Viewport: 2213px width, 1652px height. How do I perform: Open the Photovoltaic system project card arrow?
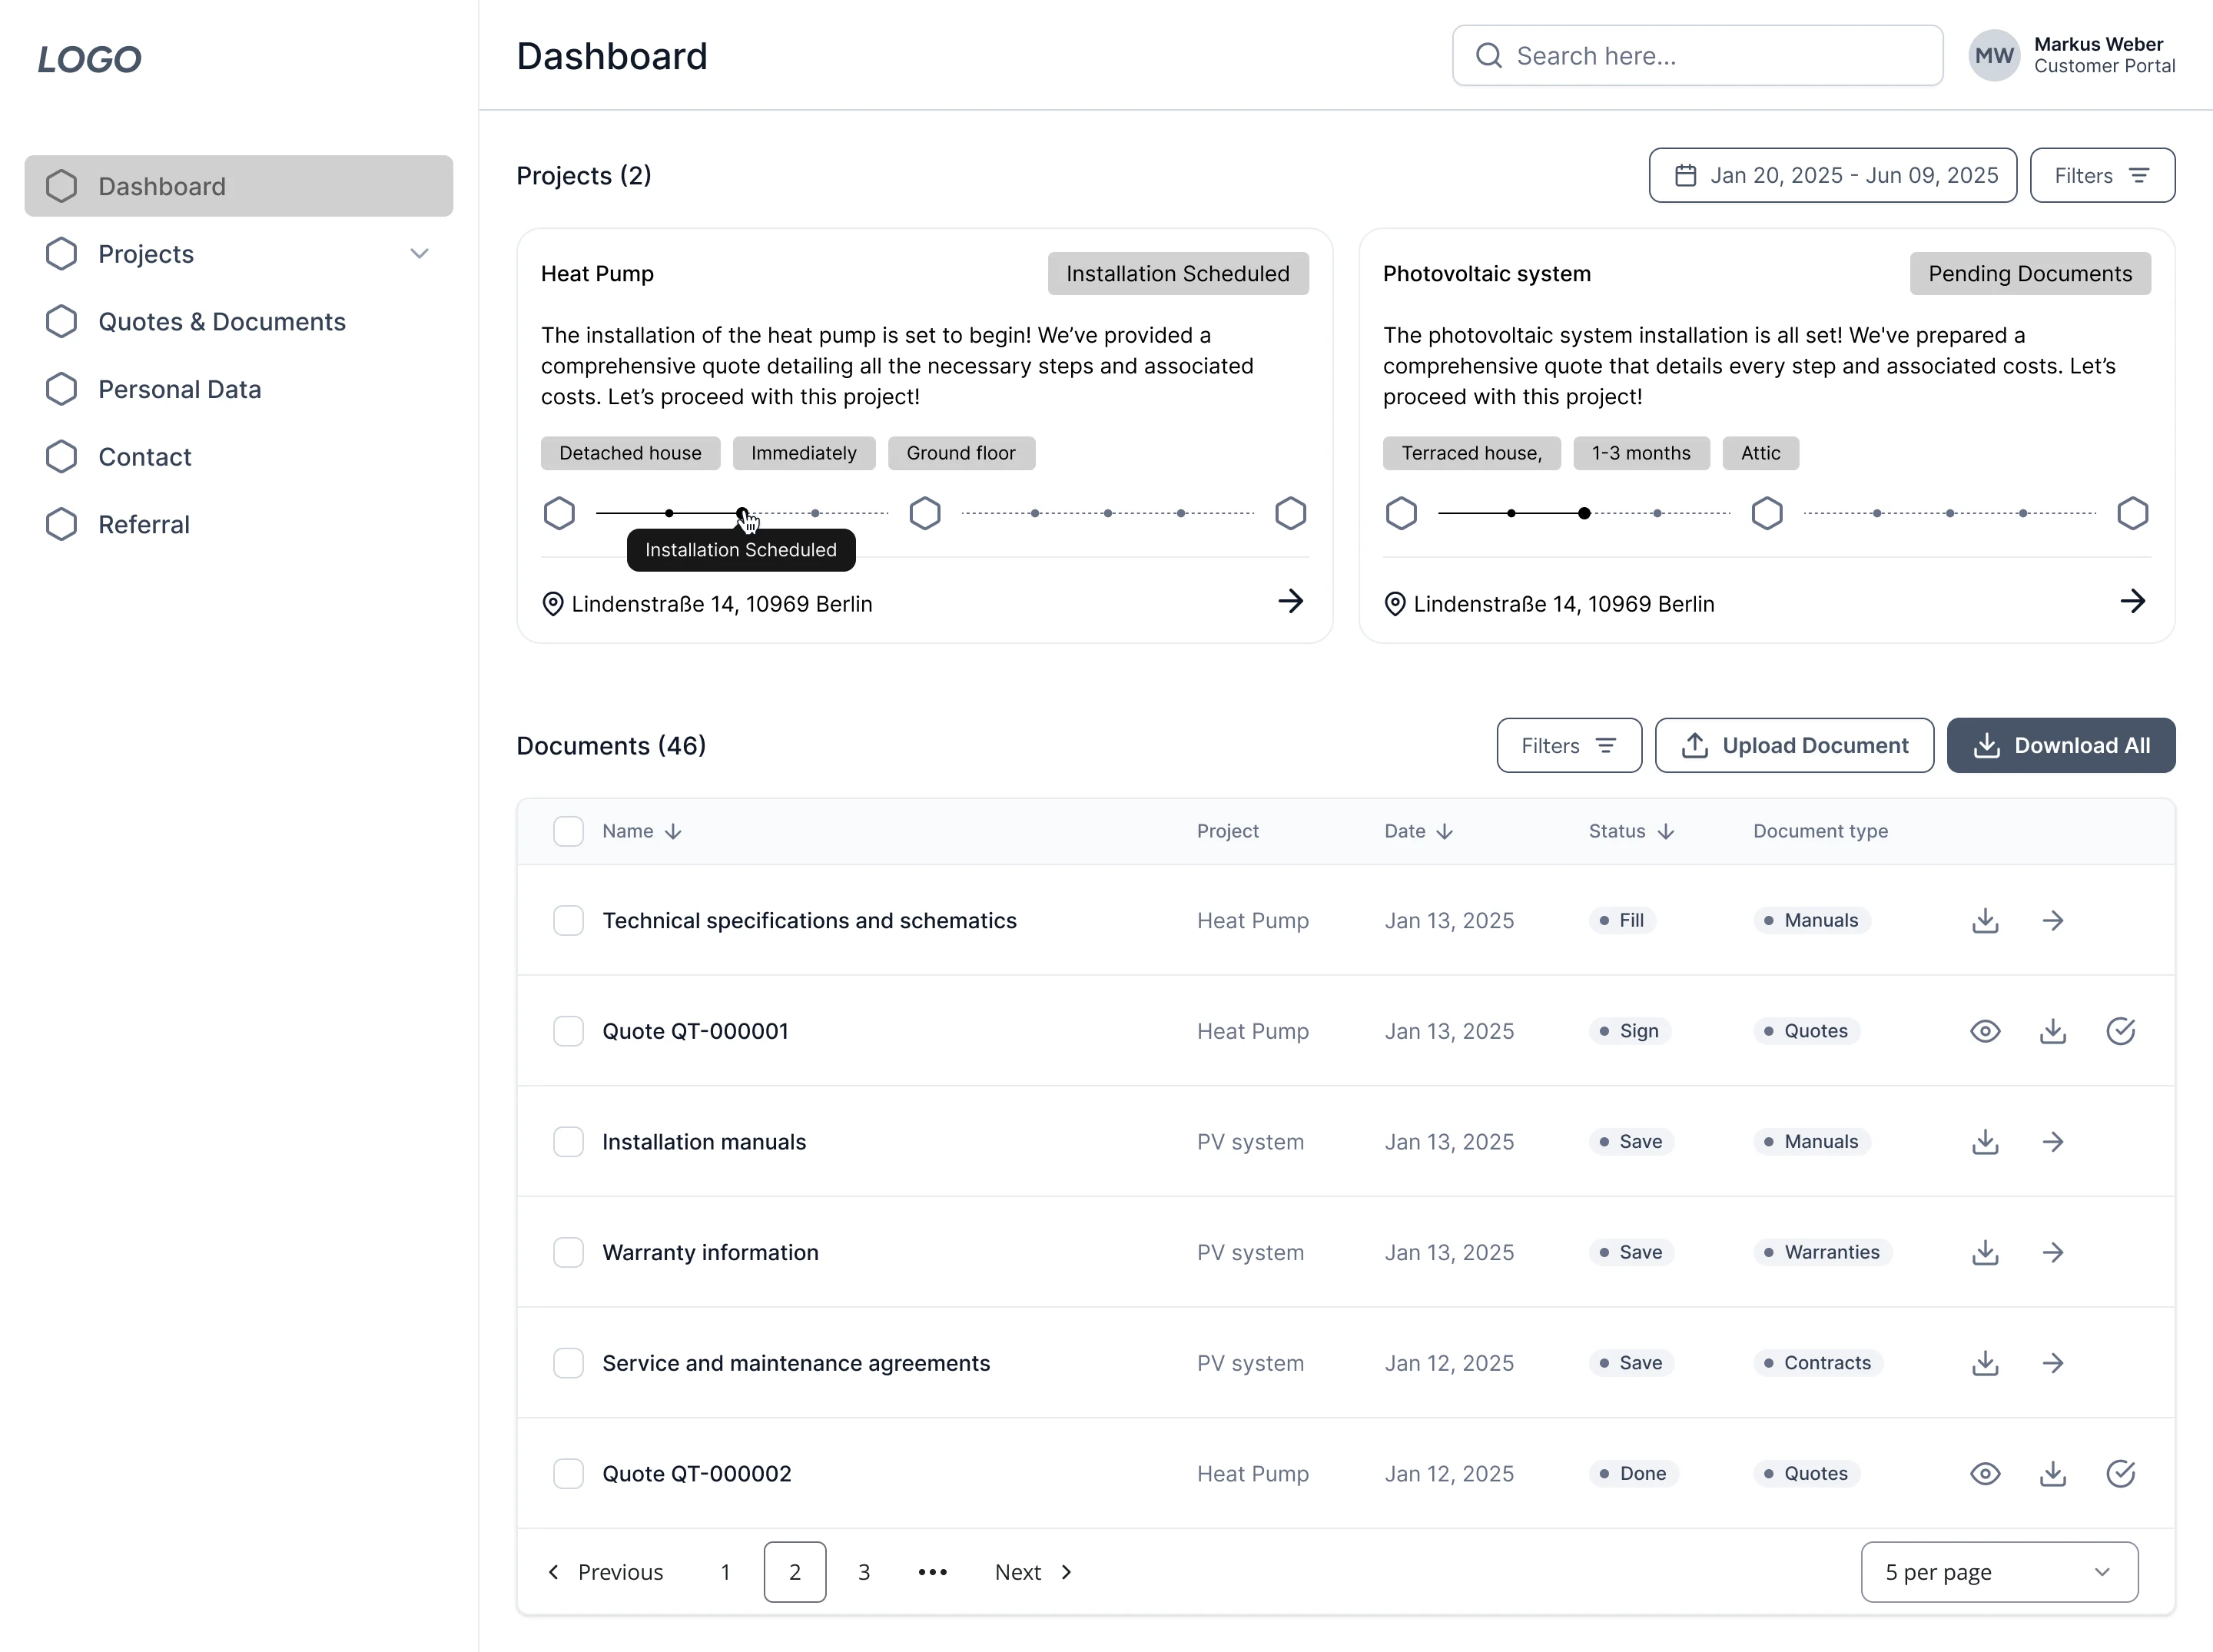tap(2132, 601)
